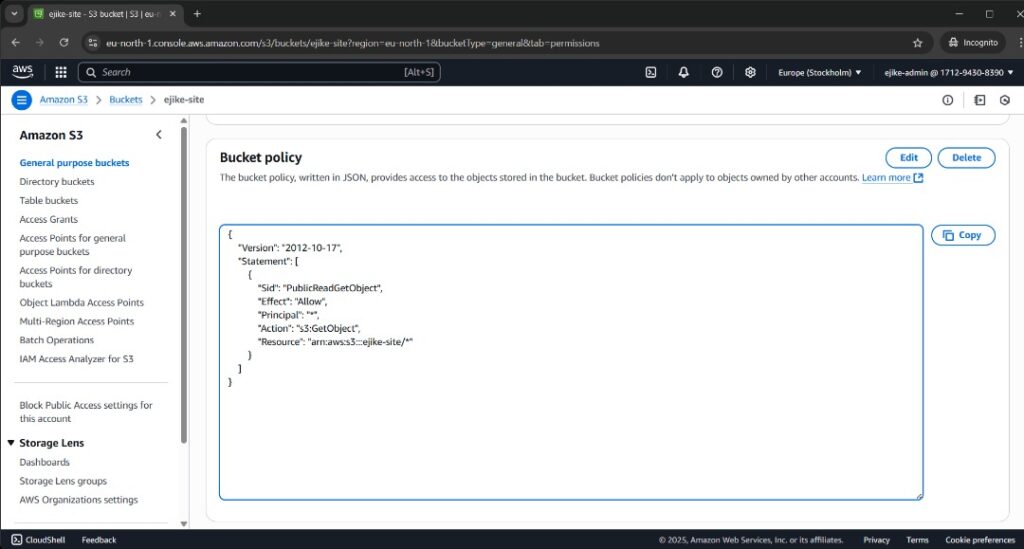This screenshot has width=1024, height=549.
Task: Launch CloudShell from the top navigation bar
Action: [650, 72]
